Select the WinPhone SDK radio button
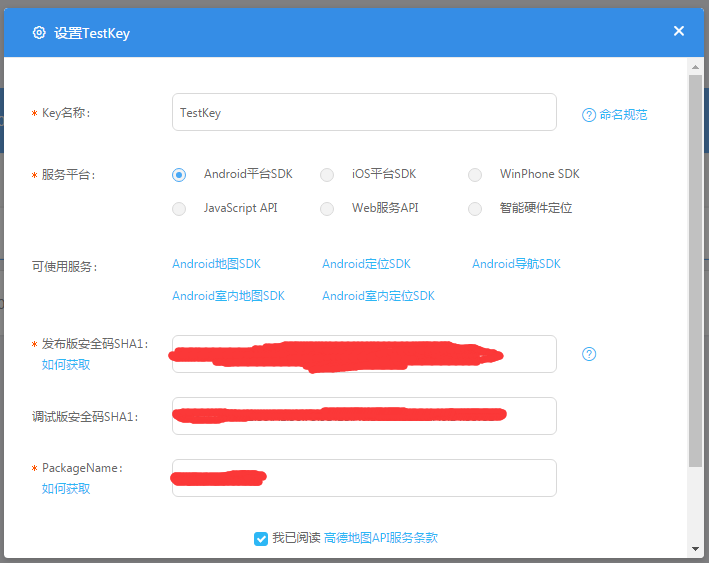 475,175
